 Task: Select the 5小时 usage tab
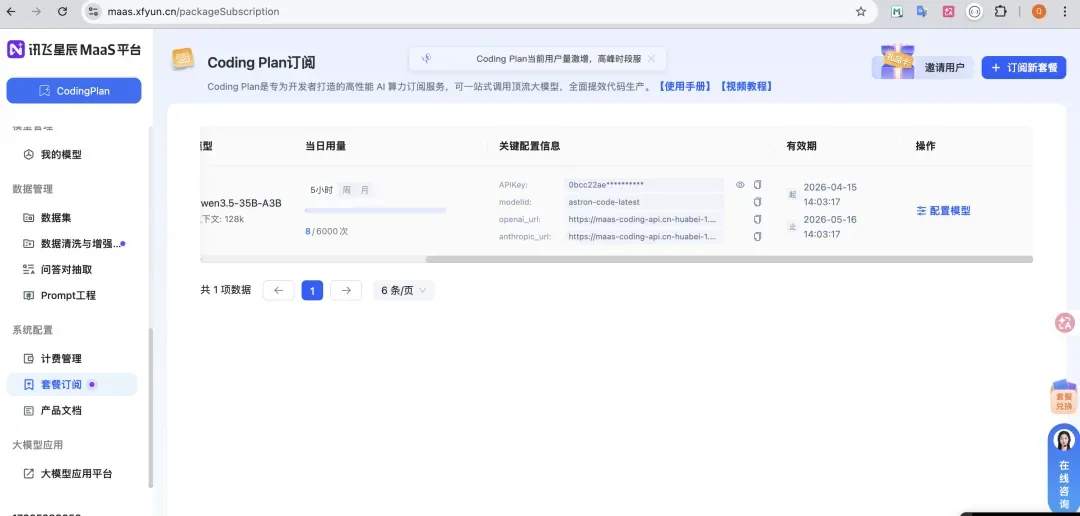[x=322, y=190]
